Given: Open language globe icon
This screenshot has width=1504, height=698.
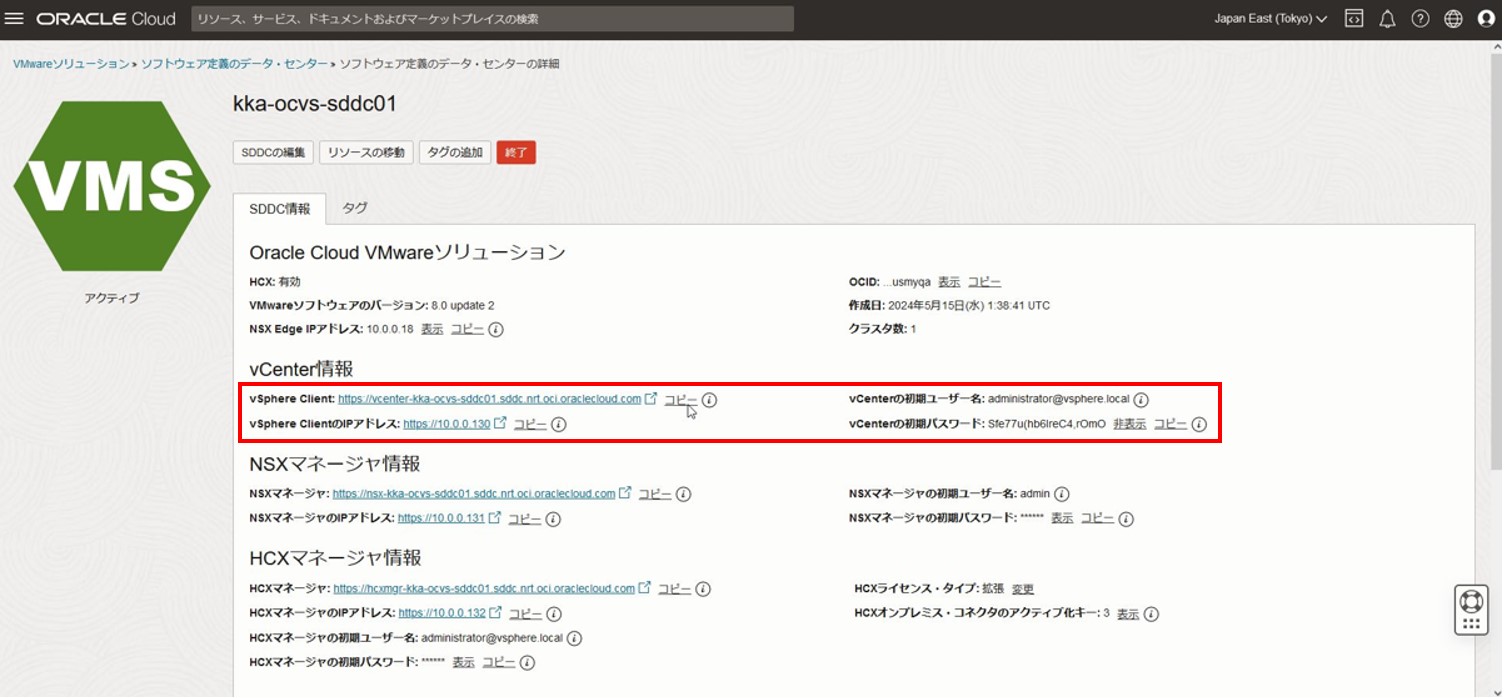Looking at the screenshot, I should pos(1453,19).
